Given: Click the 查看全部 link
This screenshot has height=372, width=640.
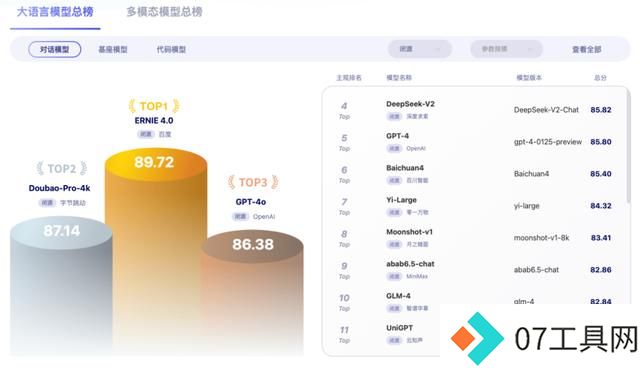Looking at the screenshot, I should pyautogui.click(x=587, y=49).
